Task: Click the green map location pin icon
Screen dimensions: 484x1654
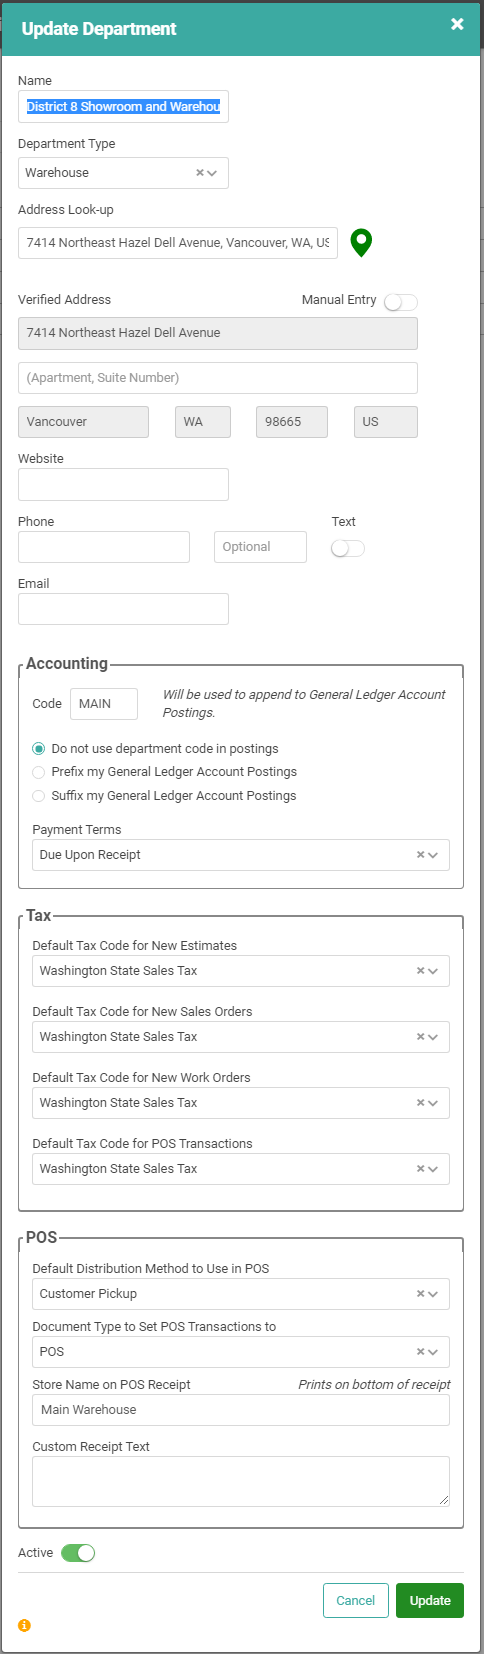Action: (361, 242)
